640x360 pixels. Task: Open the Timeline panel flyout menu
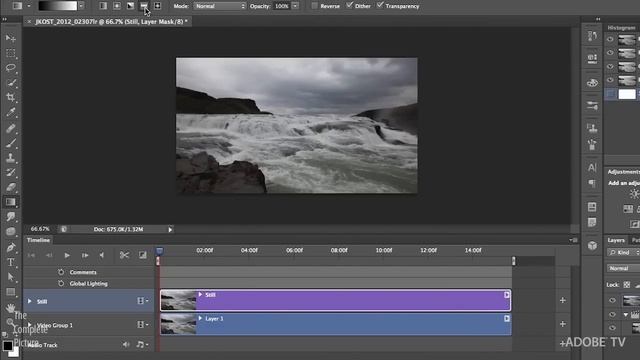pos(573,240)
